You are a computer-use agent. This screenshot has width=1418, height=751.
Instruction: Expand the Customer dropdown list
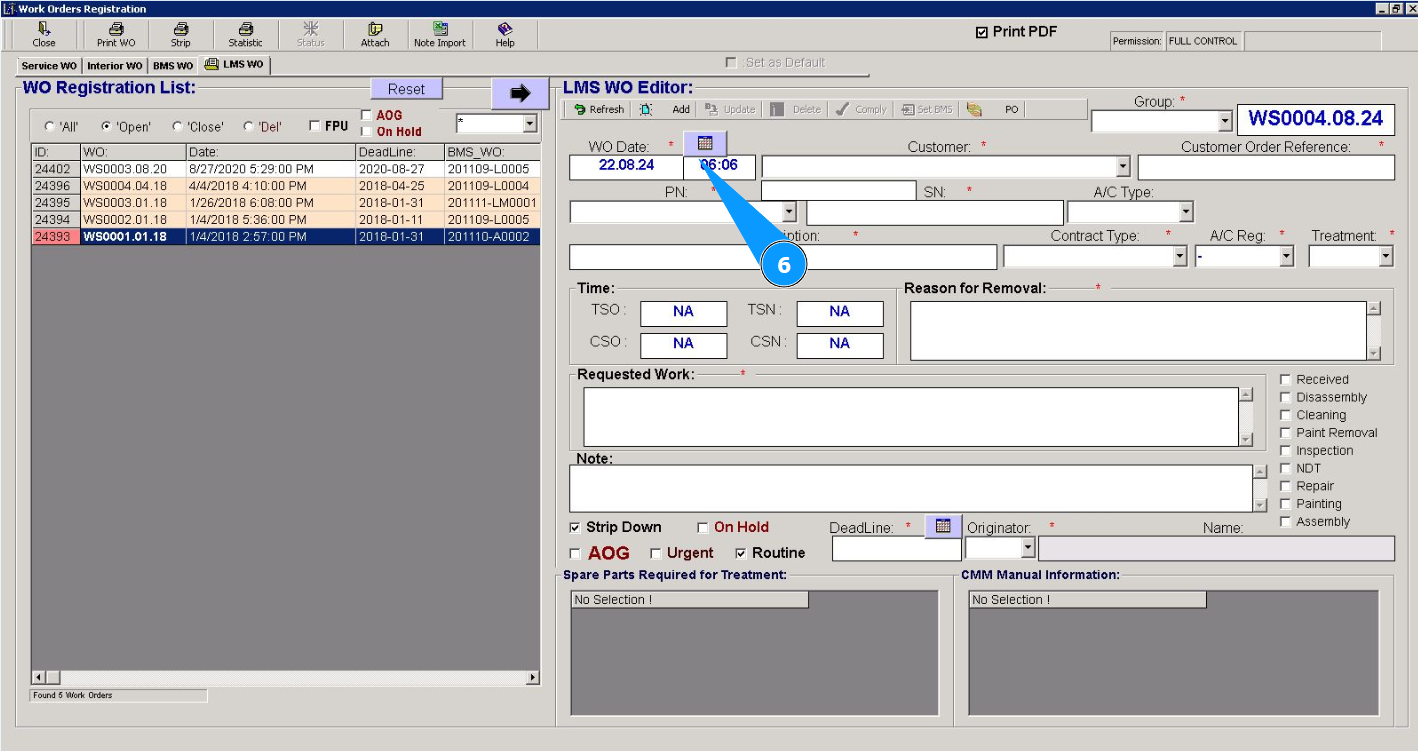(x=1123, y=167)
